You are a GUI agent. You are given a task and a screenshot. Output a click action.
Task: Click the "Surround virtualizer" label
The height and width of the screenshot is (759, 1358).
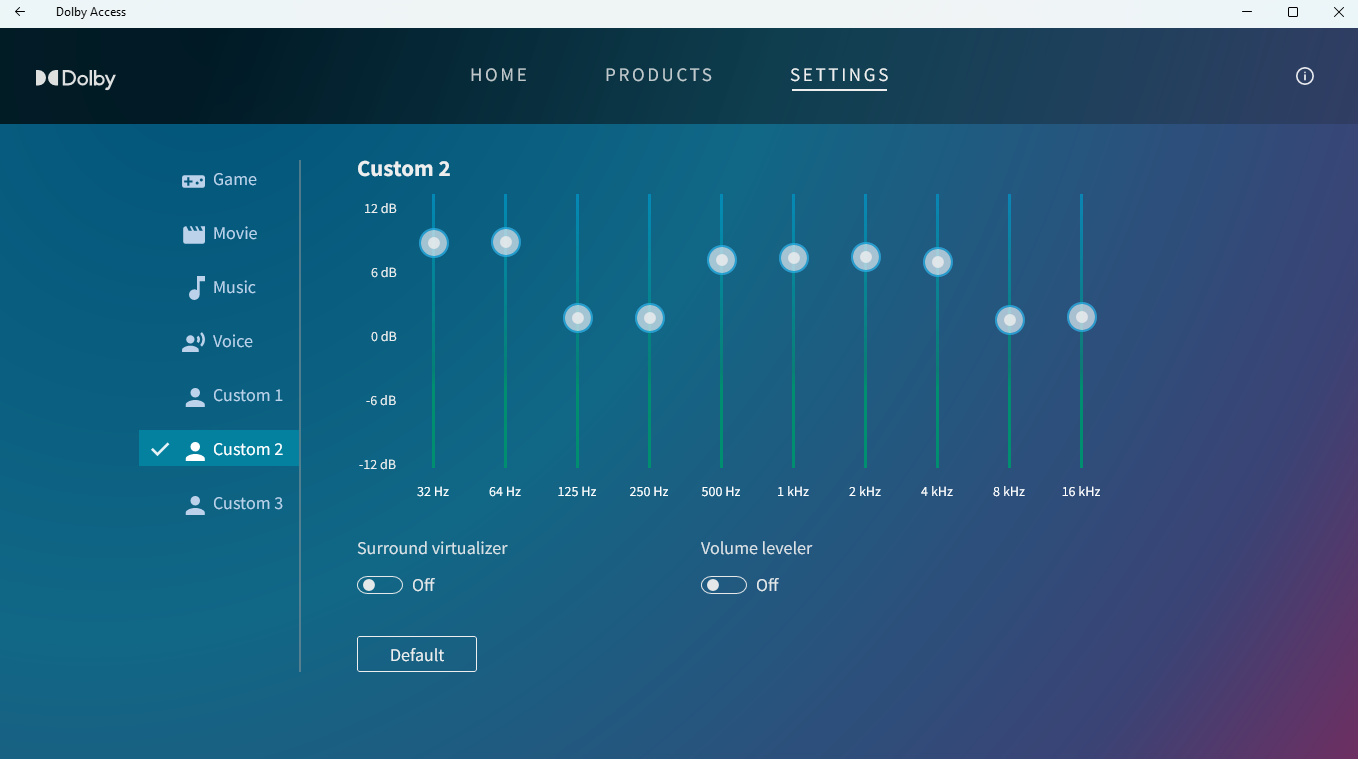pyautogui.click(x=432, y=548)
